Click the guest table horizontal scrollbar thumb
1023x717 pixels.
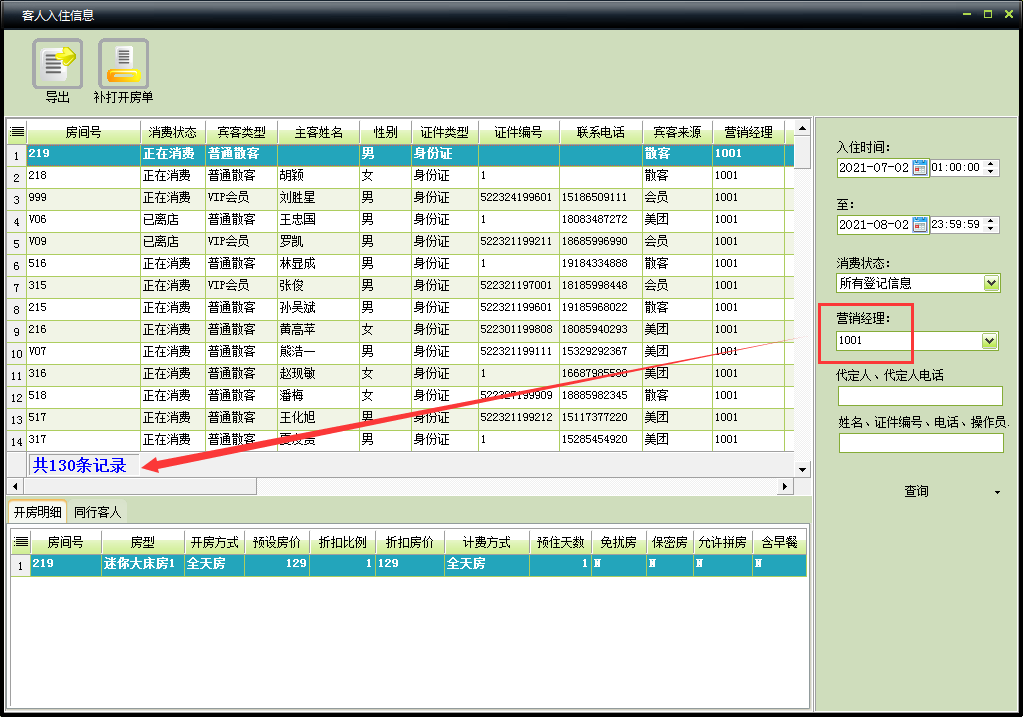(x=140, y=486)
